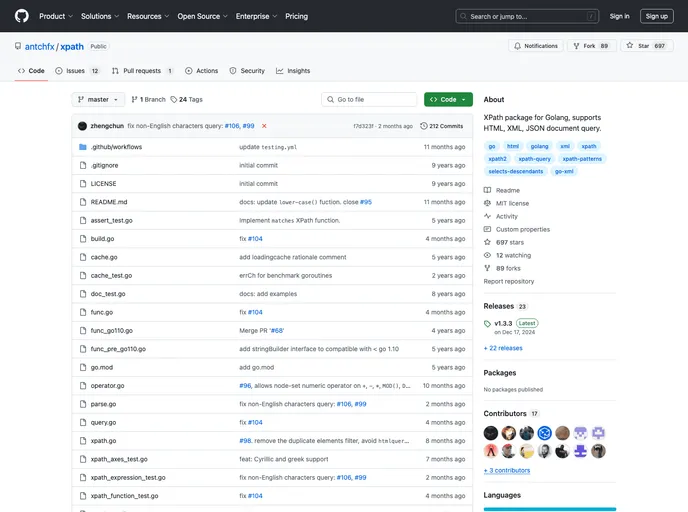Open the GitHub home logo

pos(22,16)
